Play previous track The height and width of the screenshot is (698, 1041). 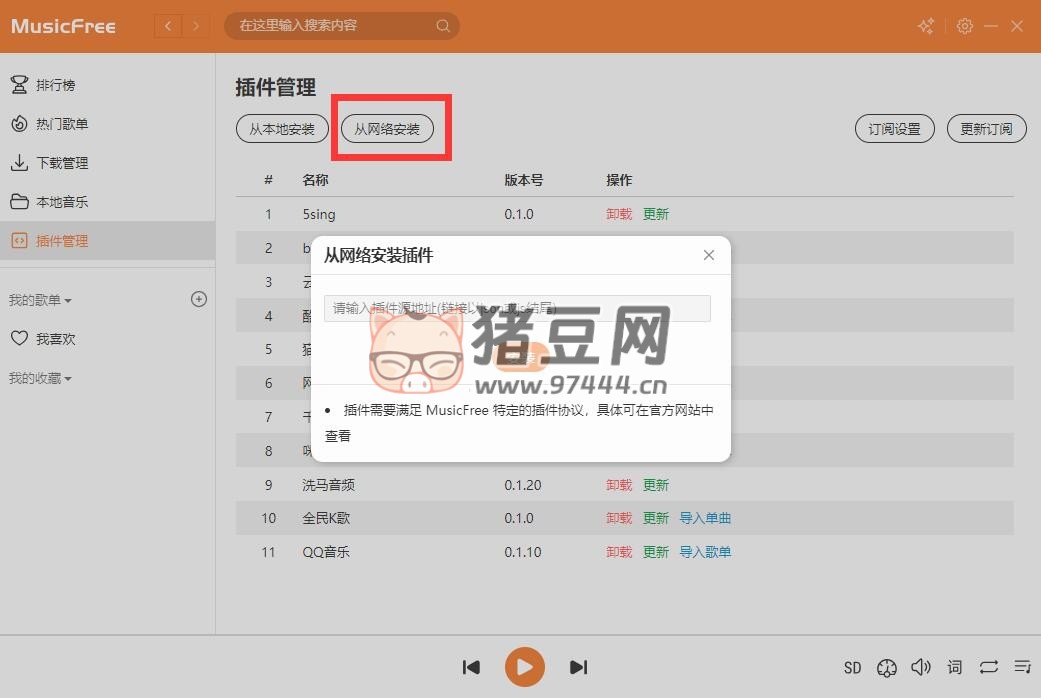pyautogui.click(x=471, y=667)
